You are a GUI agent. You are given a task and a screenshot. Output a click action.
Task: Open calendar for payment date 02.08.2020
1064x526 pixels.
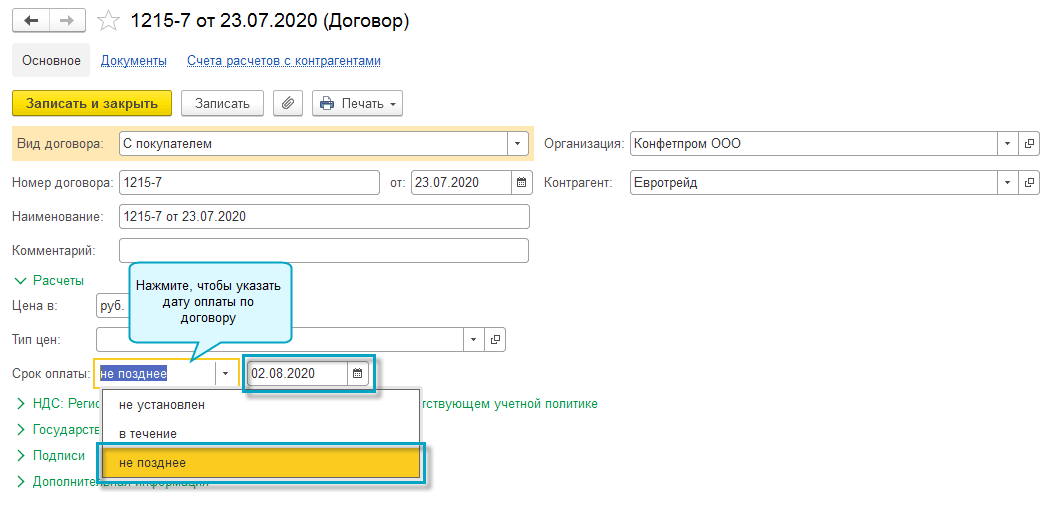[357, 374]
